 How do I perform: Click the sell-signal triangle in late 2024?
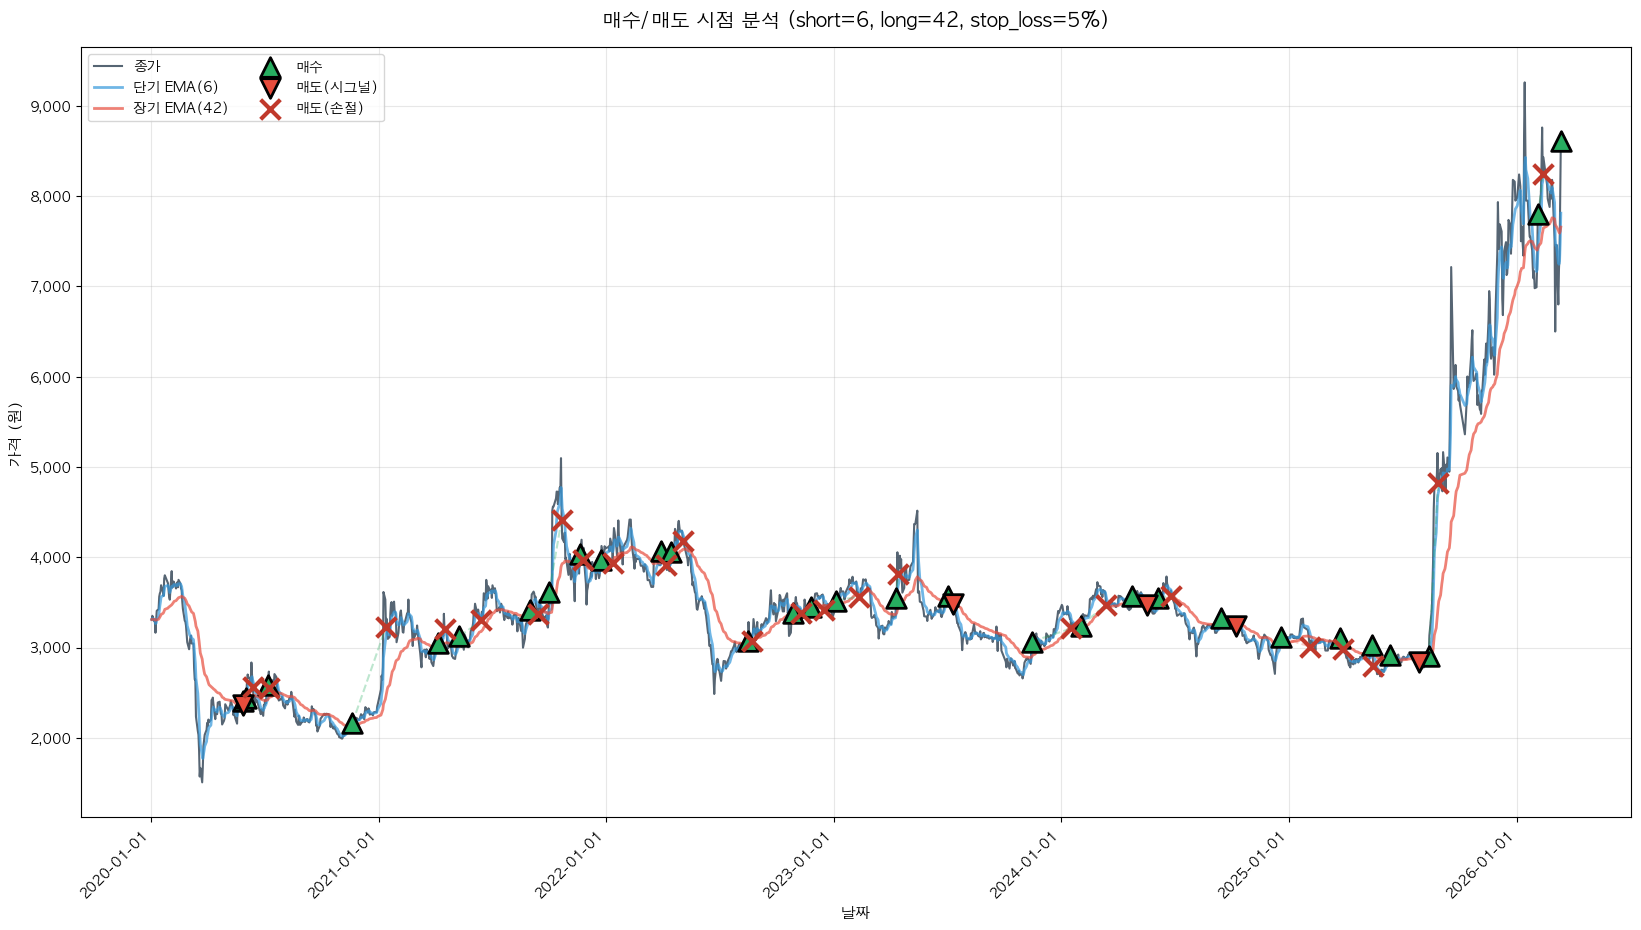pos(1236,626)
